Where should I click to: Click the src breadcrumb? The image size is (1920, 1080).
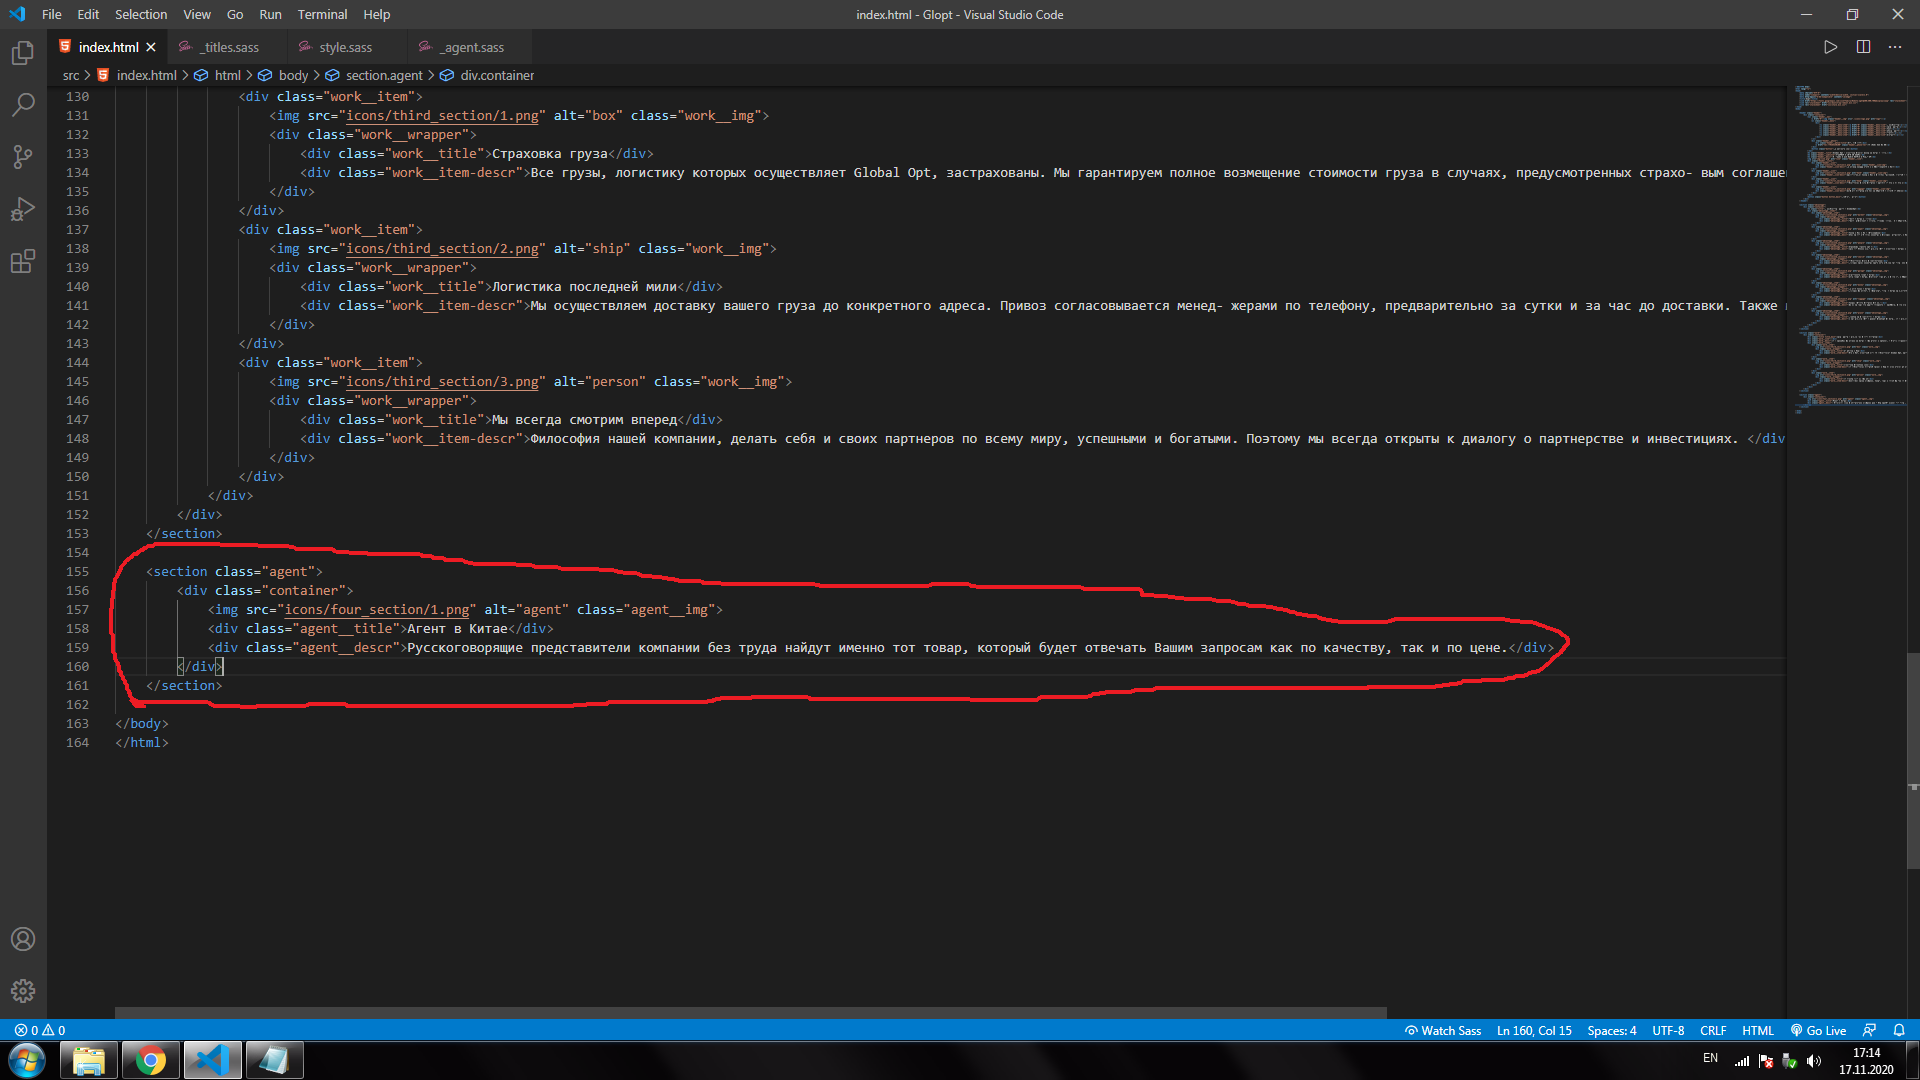71,75
